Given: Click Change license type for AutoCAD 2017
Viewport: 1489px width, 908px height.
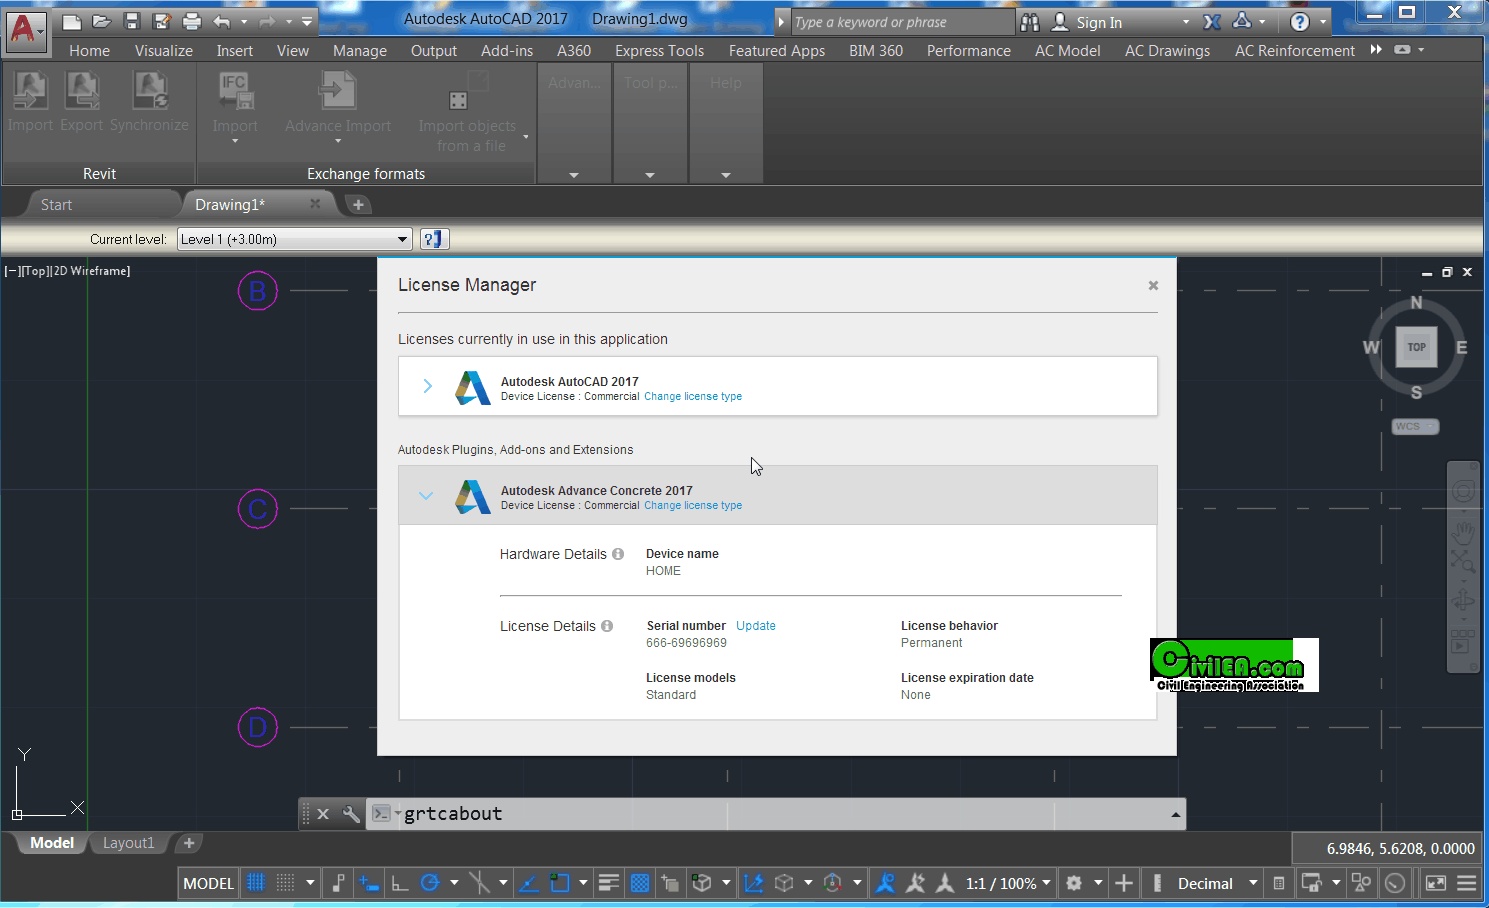Looking at the screenshot, I should [x=693, y=396].
